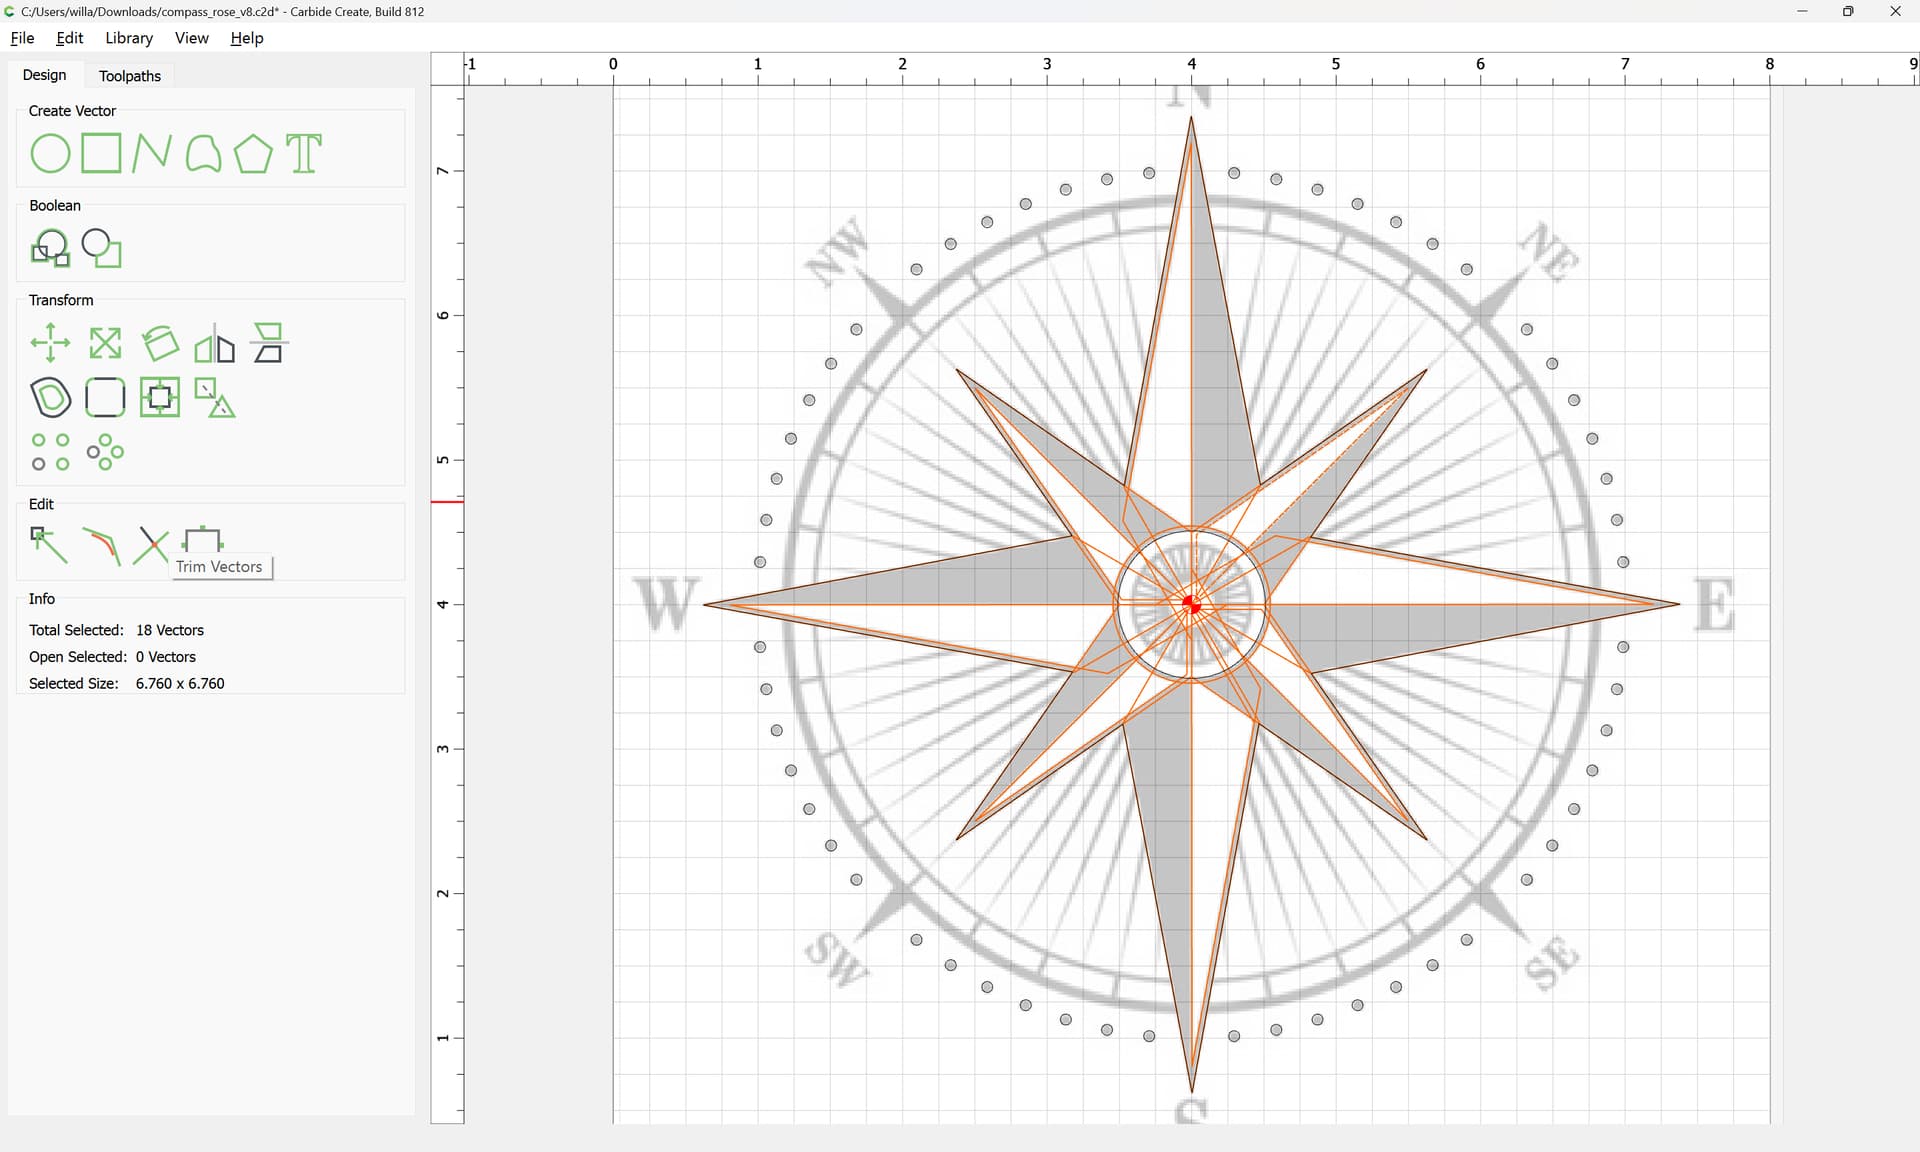The height and width of the screenshot is (1152, 1920).
Task: Open the Help menu
Action: coord(246,38)
